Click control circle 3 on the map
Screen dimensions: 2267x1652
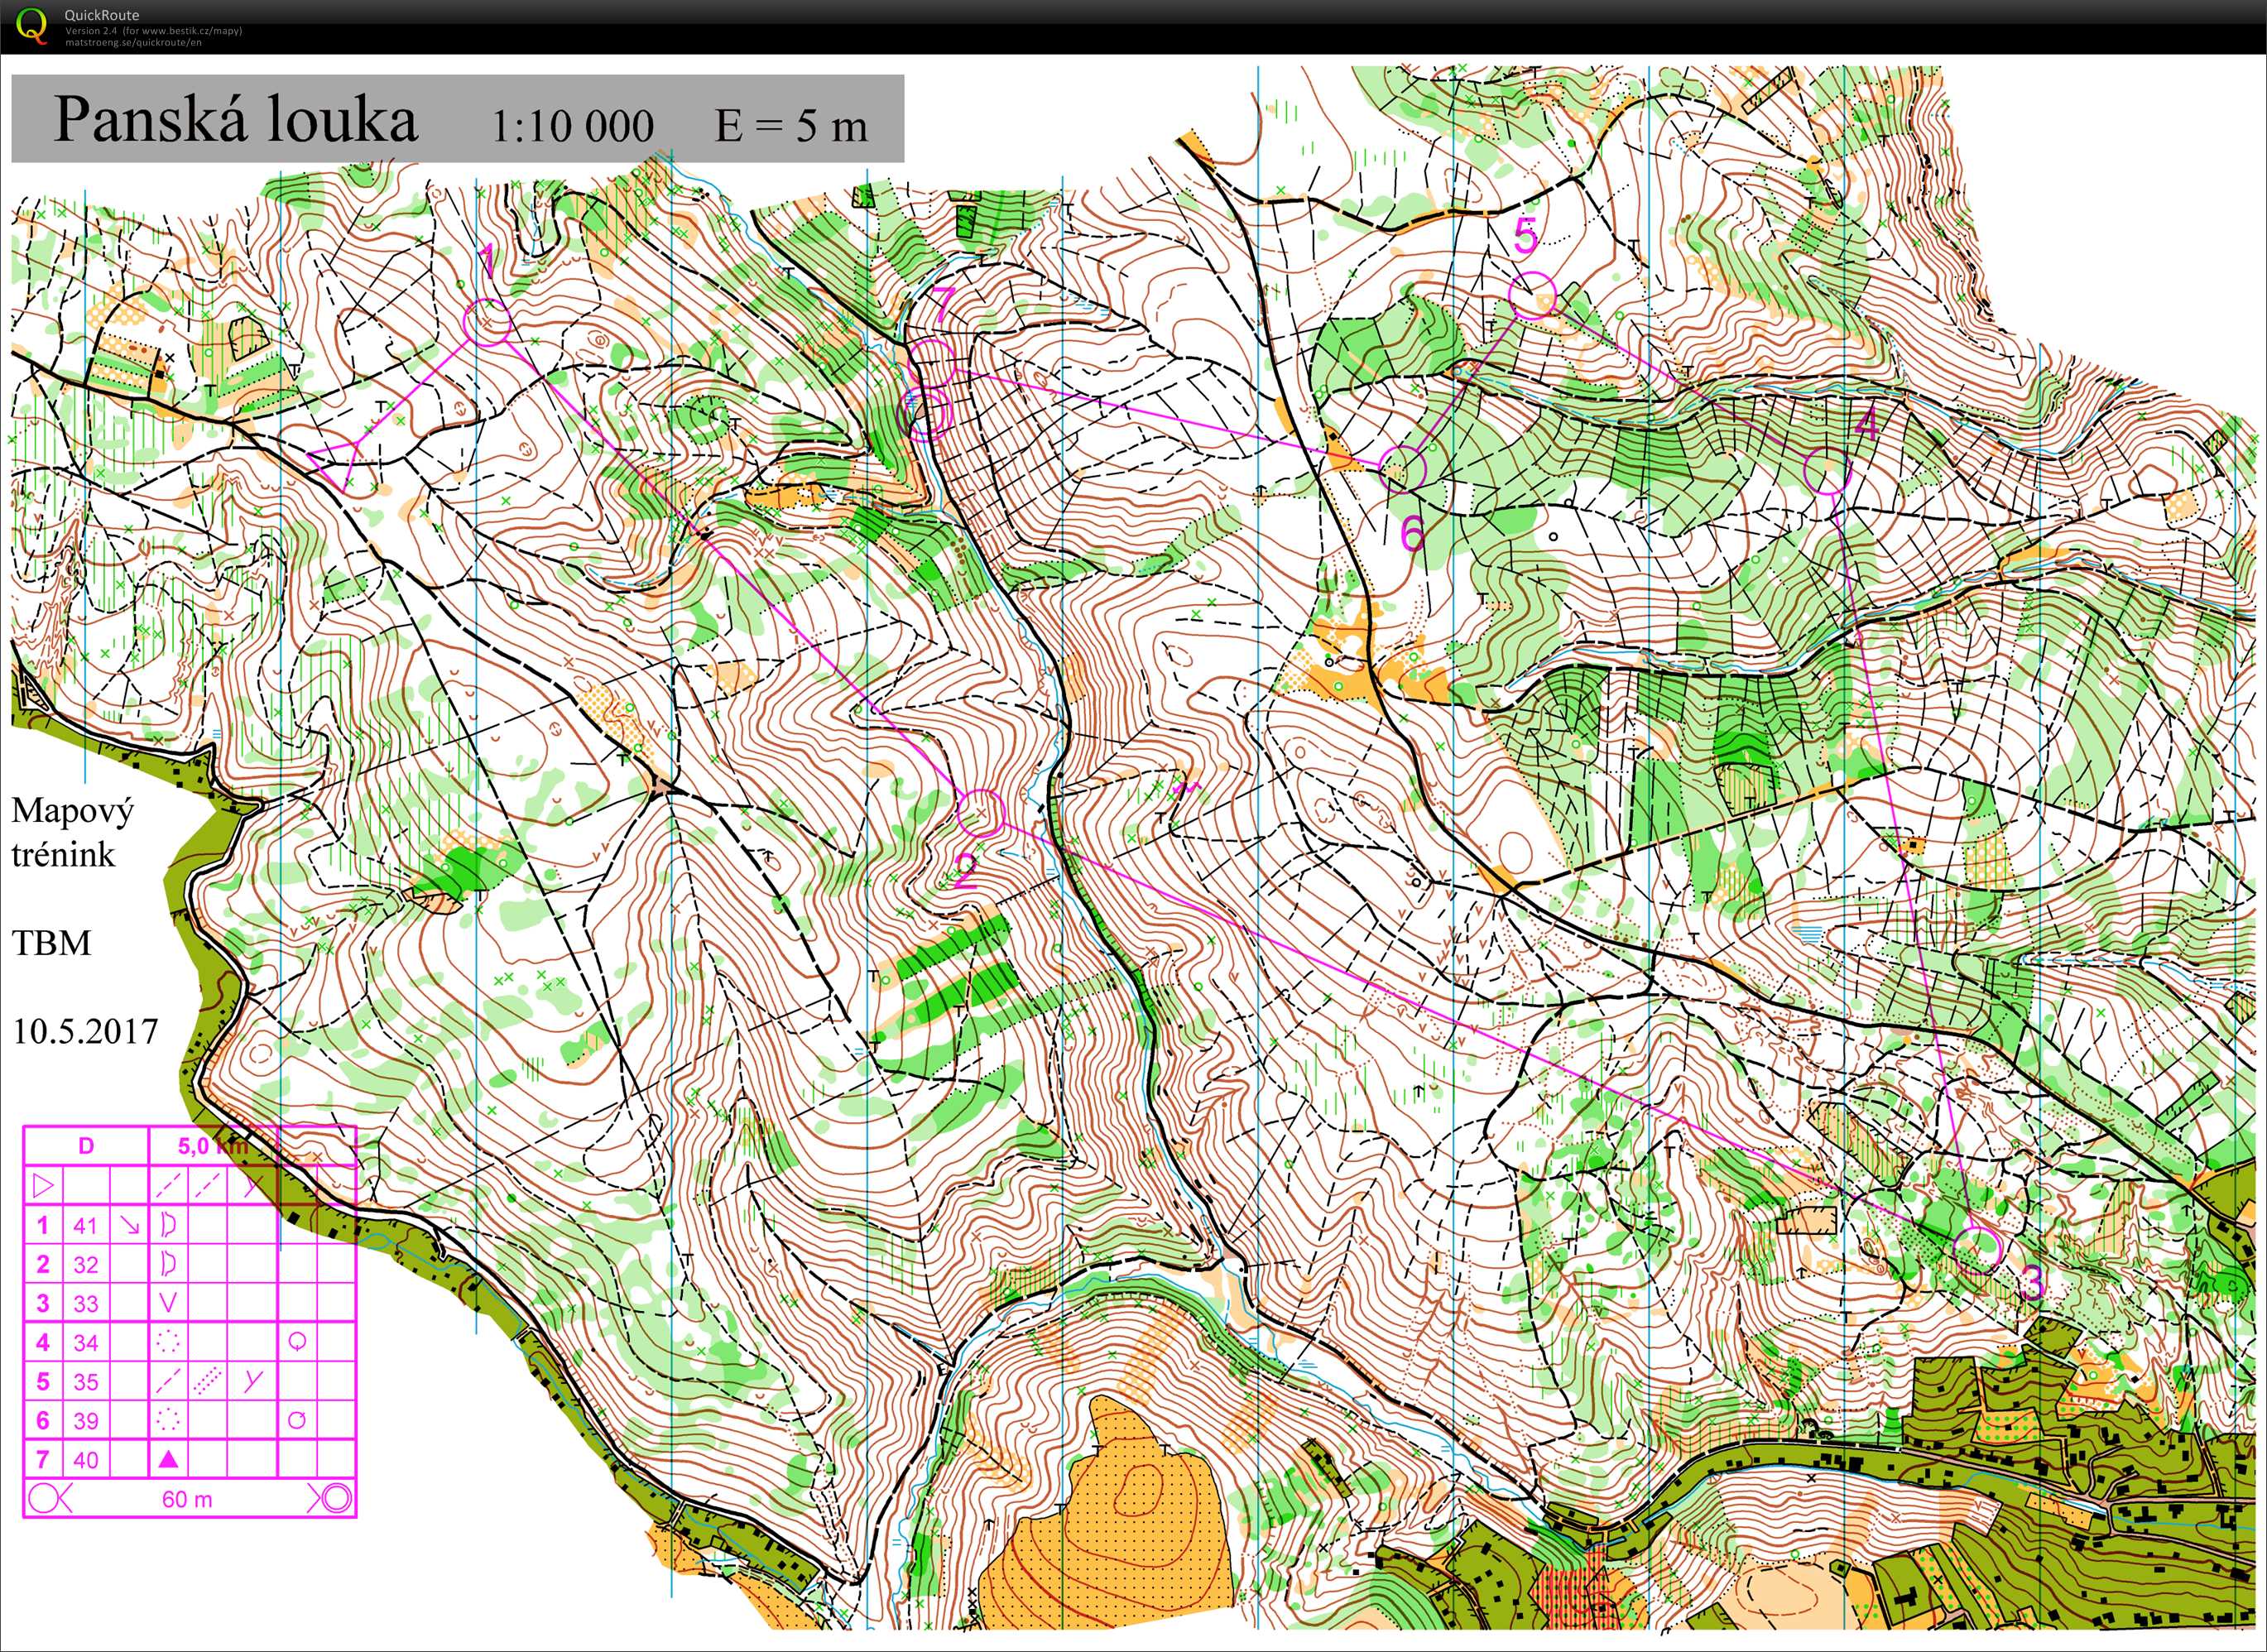coord(1977,1249)
